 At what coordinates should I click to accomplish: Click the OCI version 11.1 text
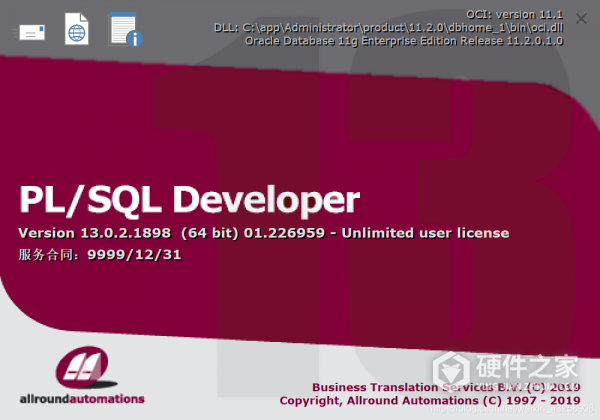coord(514,15)
